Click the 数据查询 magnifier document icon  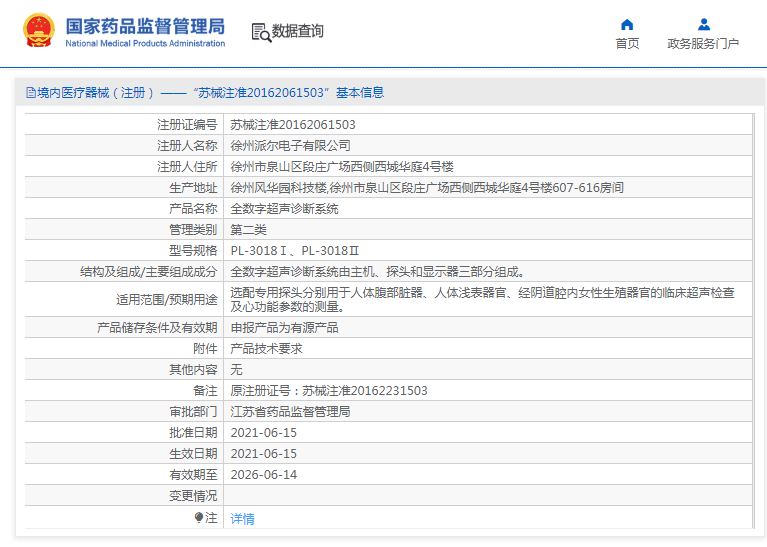click(x=260, y=32)
